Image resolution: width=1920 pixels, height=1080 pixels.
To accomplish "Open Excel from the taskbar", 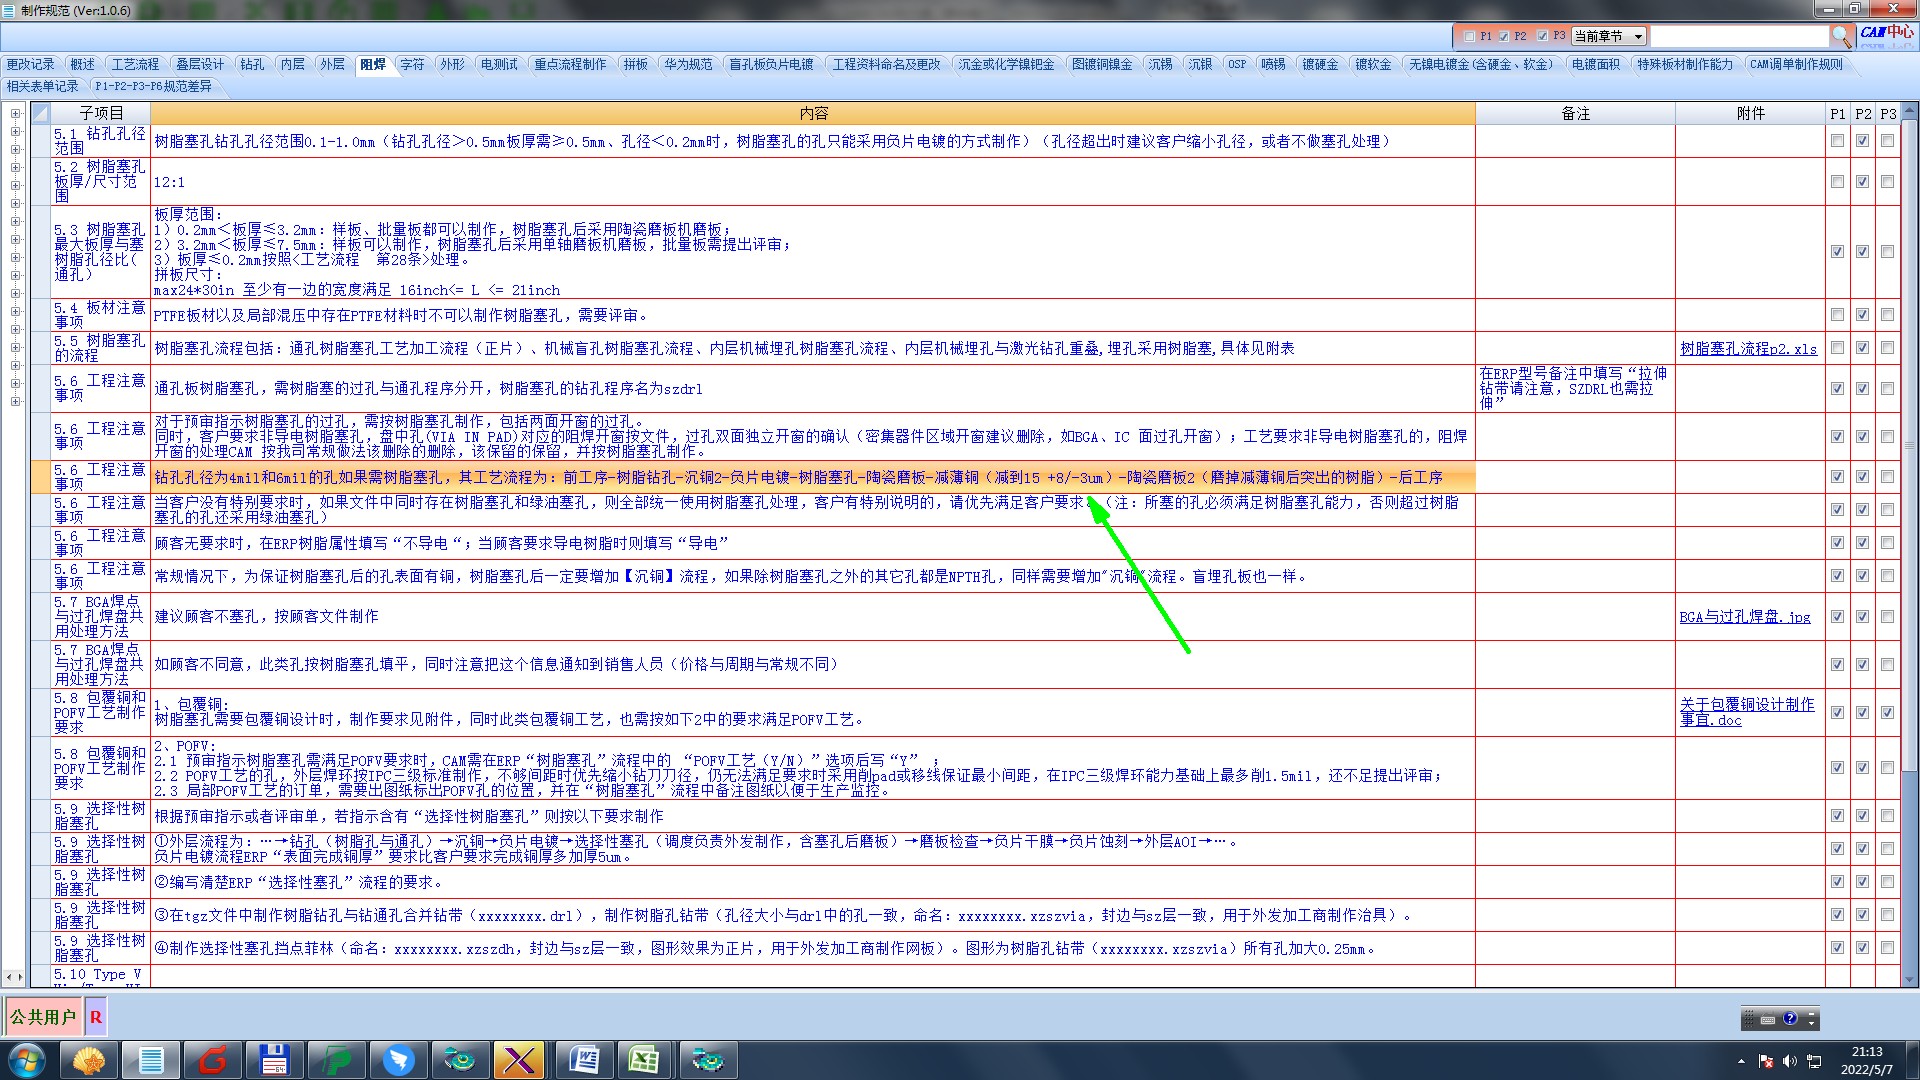I will pyautogui.click(x=644, y=1060).
